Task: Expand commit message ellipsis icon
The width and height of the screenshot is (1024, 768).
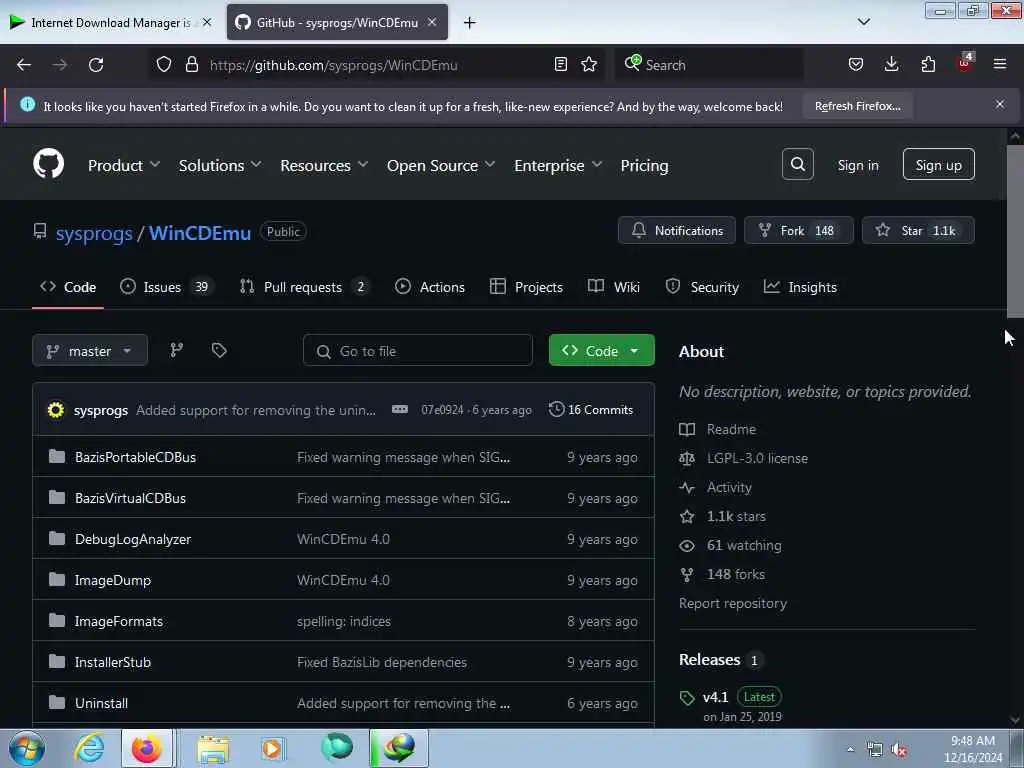Action: click(x=400, y=409)
